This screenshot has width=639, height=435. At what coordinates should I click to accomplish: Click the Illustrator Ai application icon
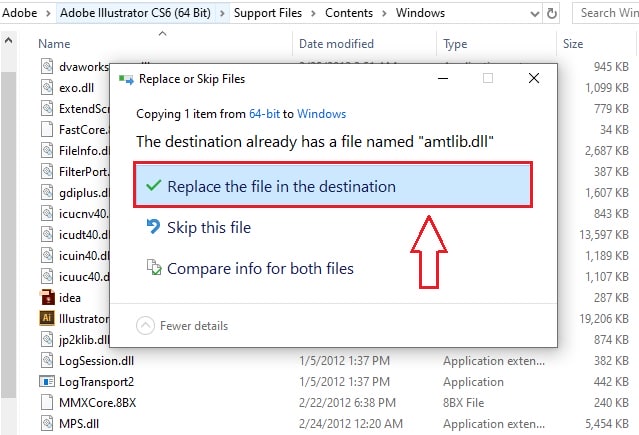click(x=47, y=318)
